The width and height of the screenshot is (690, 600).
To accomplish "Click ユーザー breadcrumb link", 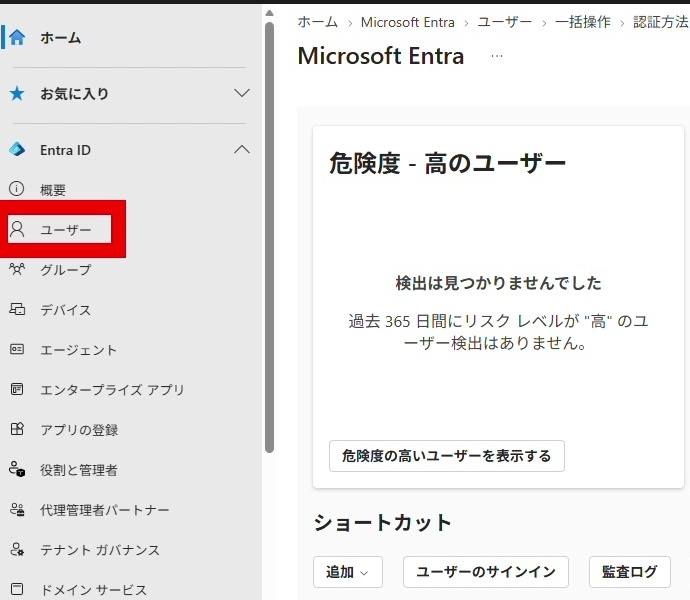I will [x=504, y=22].
